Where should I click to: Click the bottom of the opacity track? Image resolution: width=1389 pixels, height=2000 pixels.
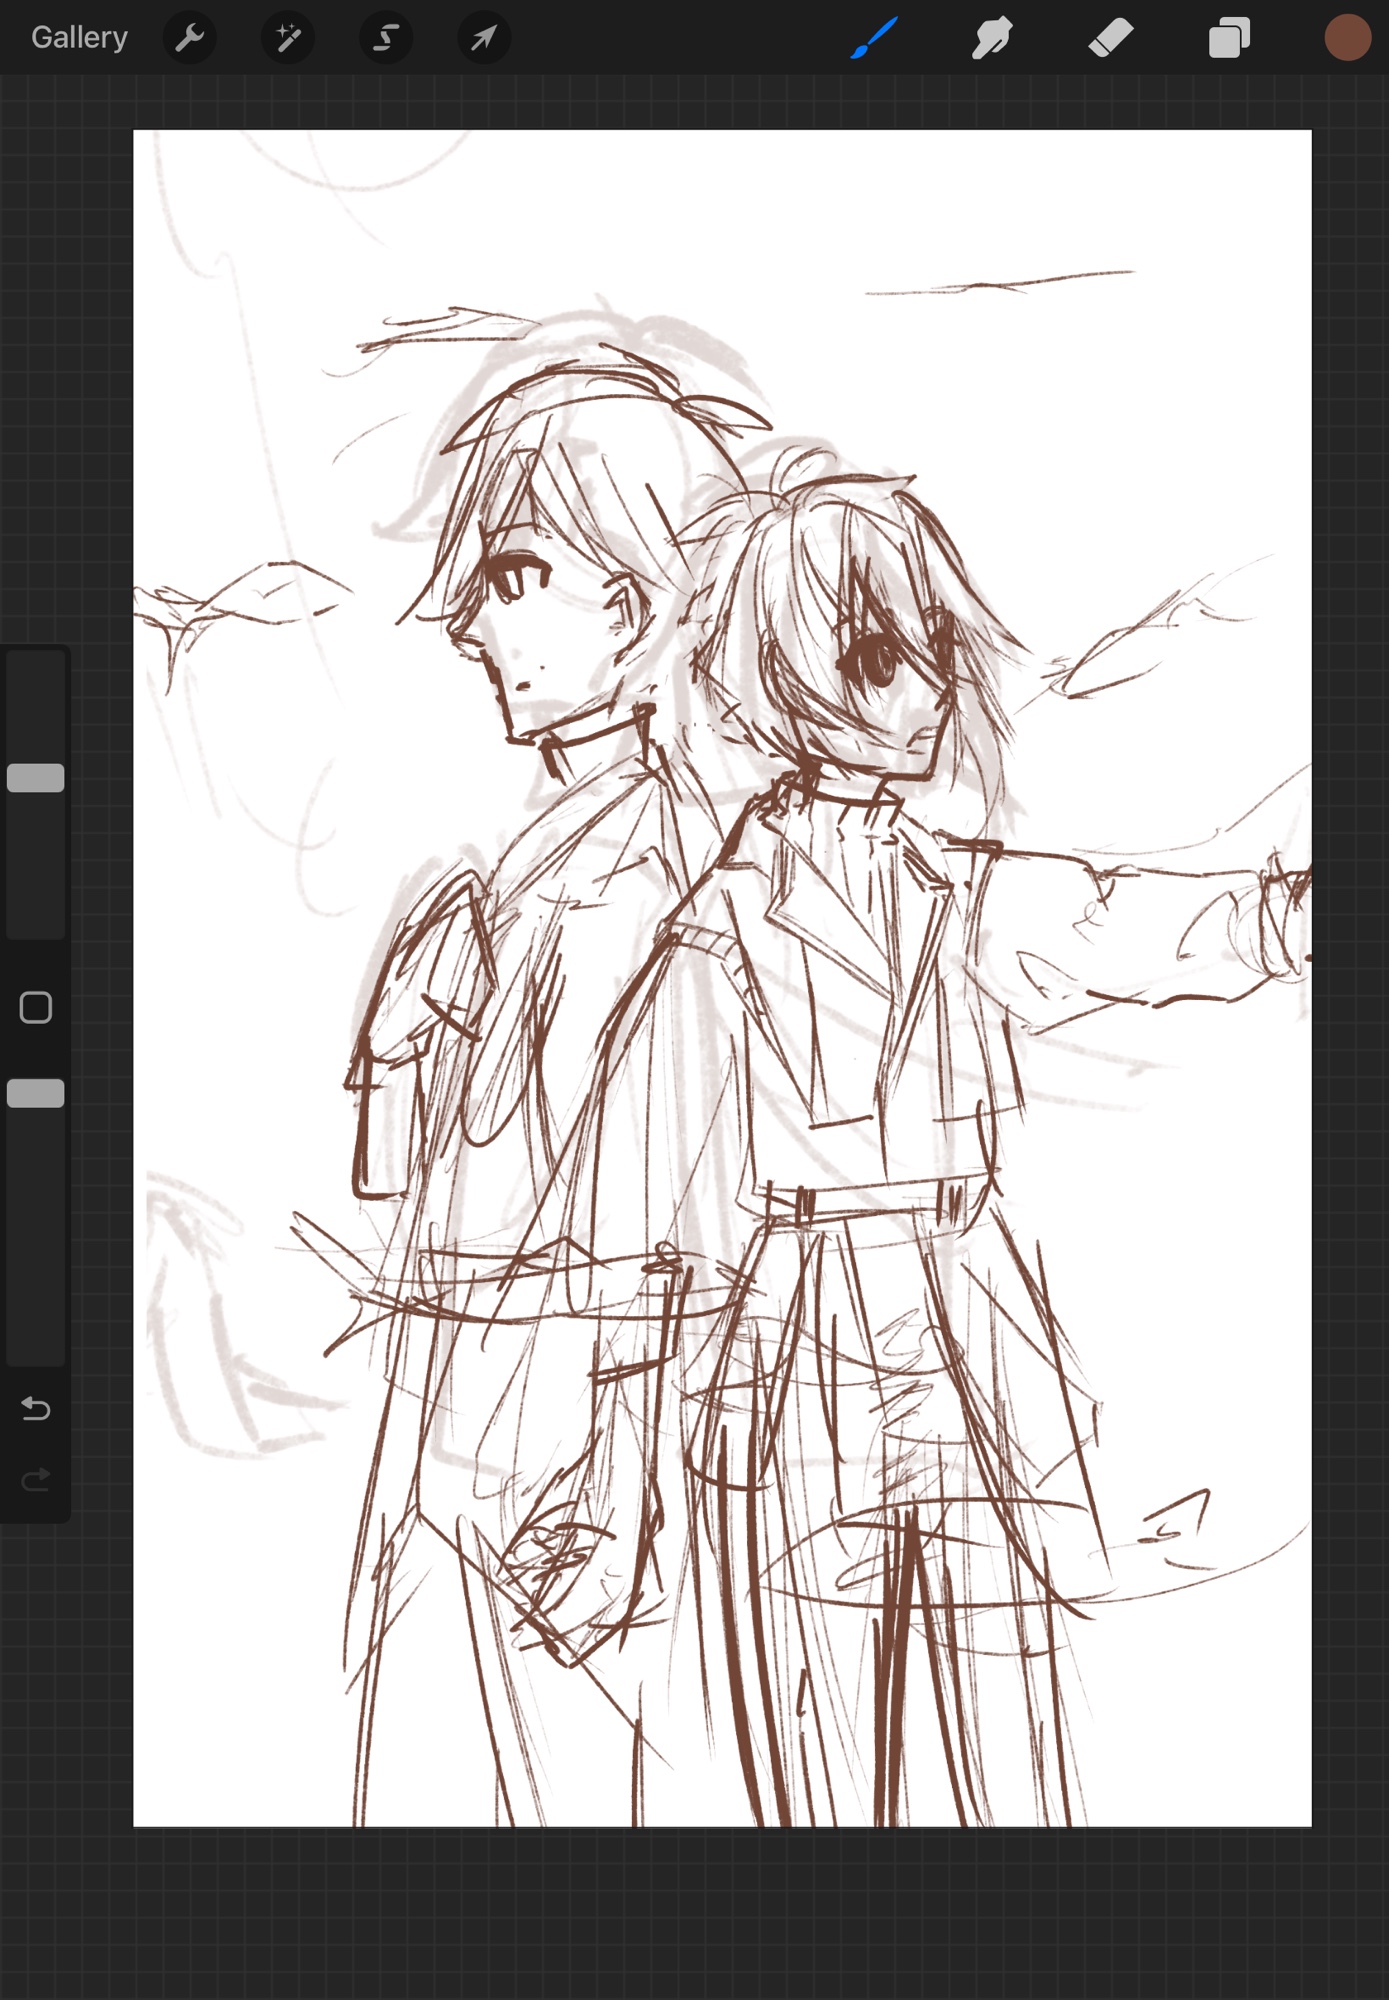pyautogui.click(x=36, y=1350)
